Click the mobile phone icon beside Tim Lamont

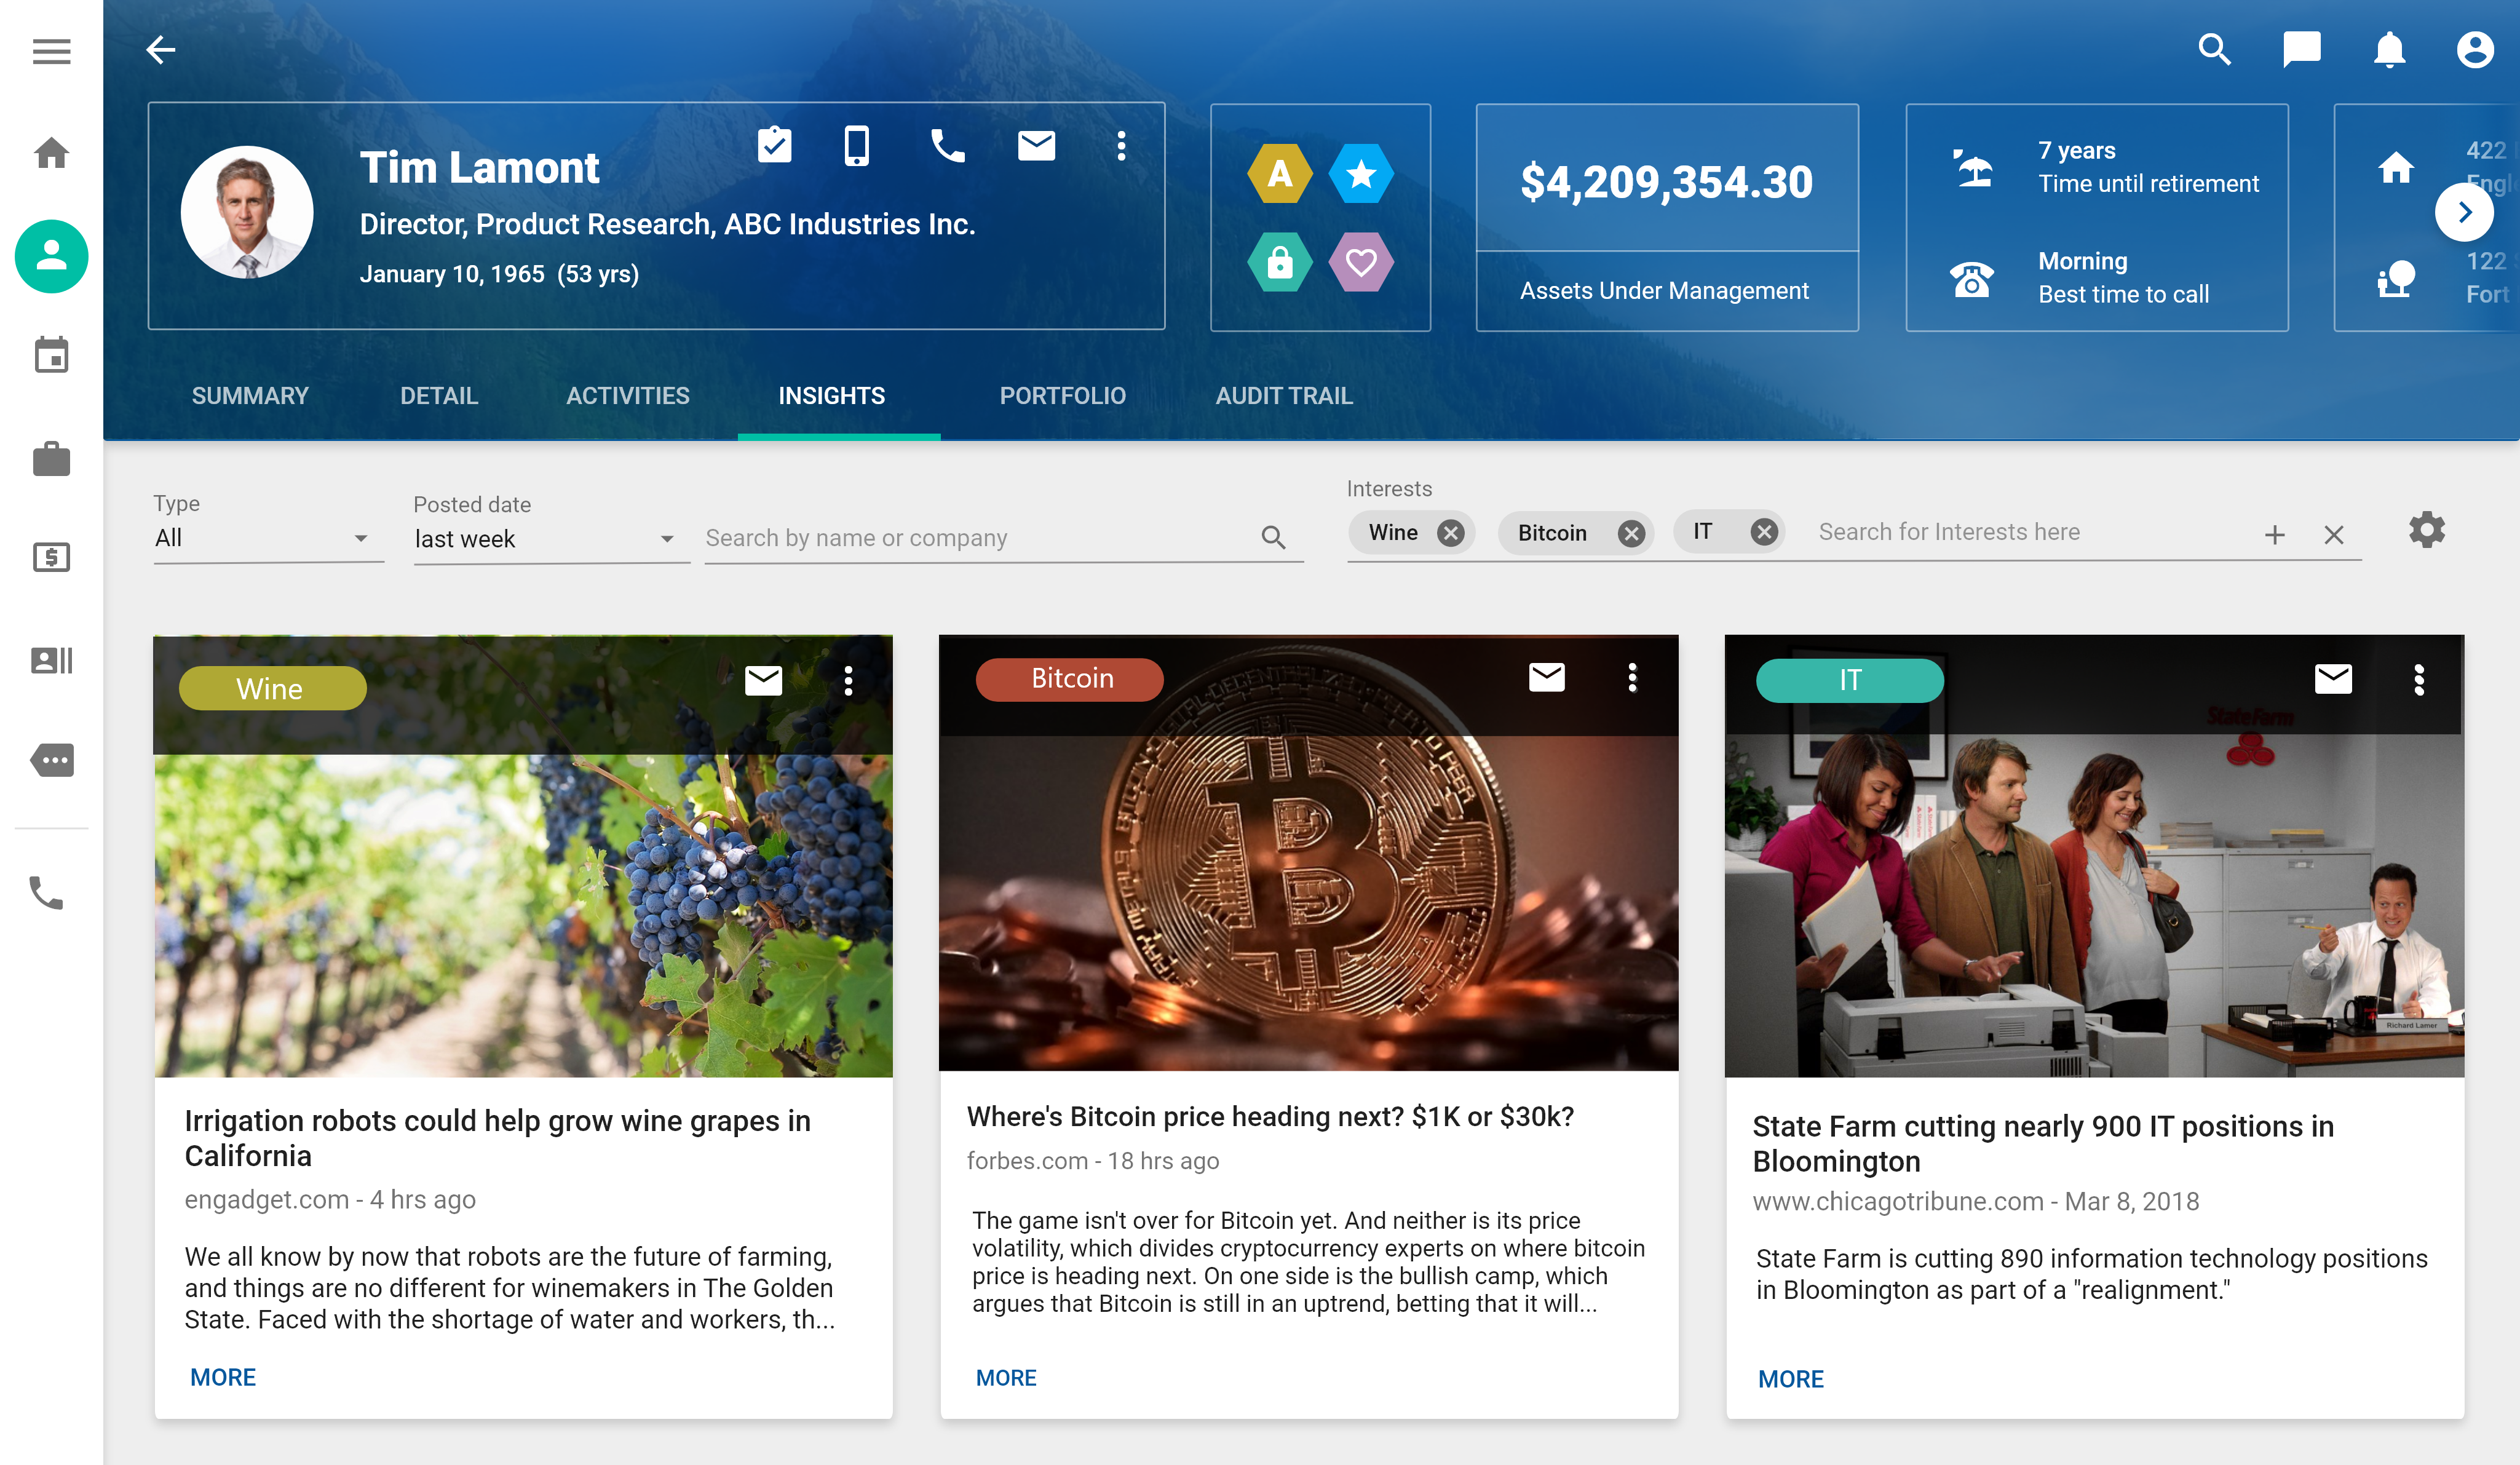[x=856, y=146]
